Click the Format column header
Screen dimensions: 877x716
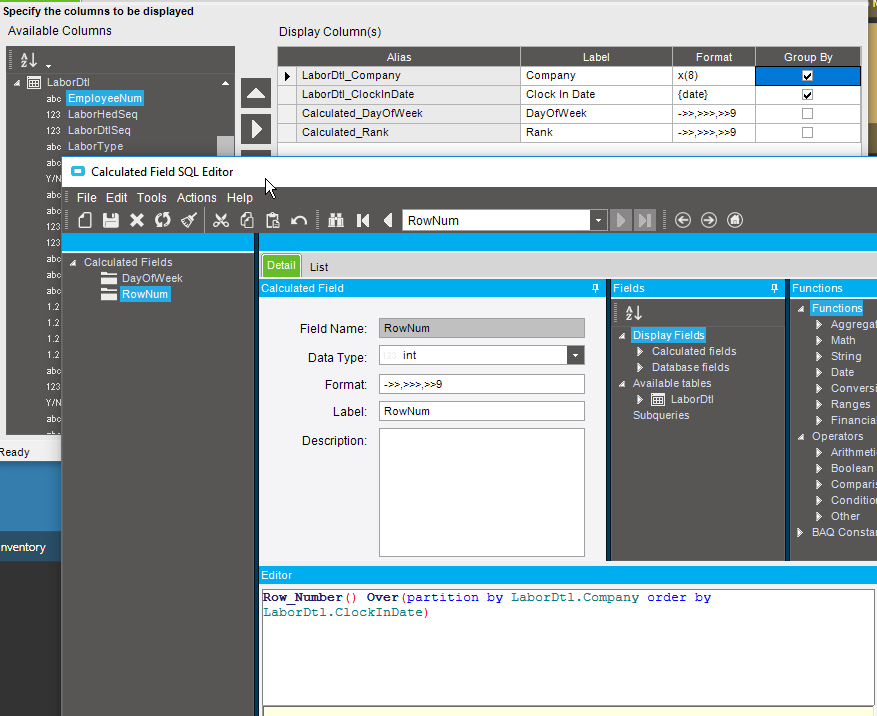713,57
